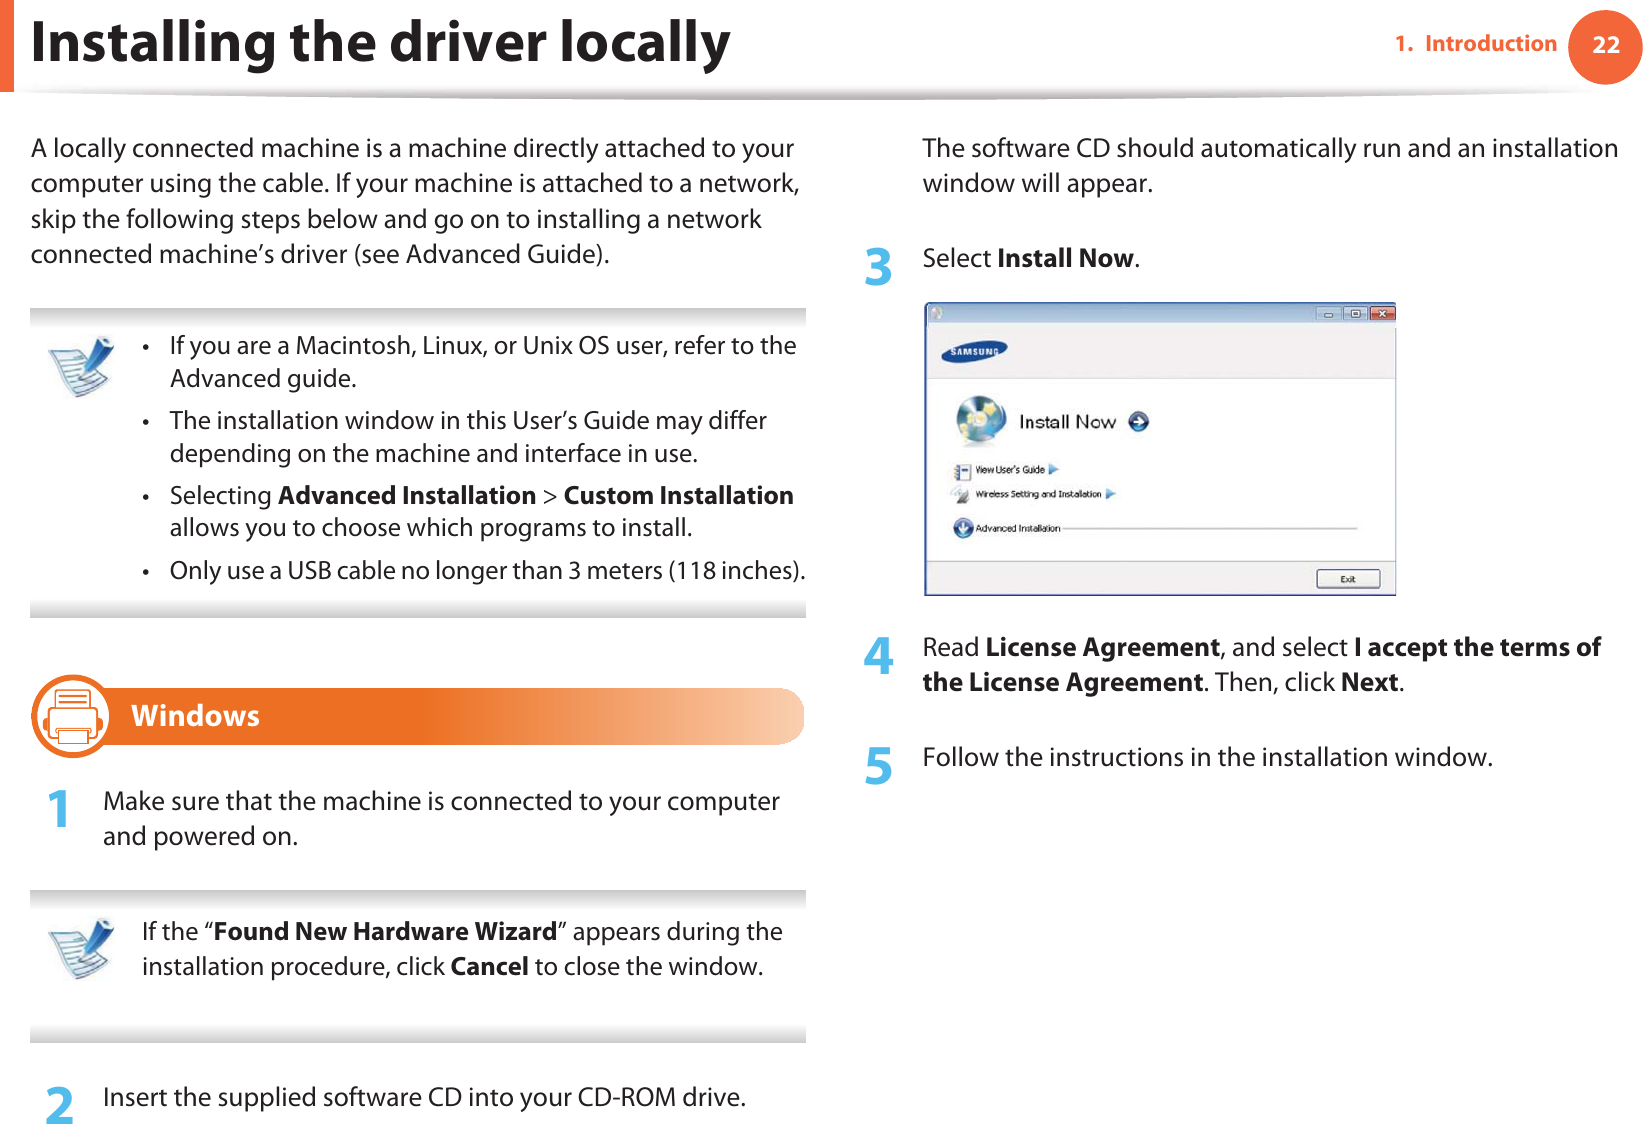
Task: Click bold "License Agreement" in step 4
Action: click(x=1103, y=647)
